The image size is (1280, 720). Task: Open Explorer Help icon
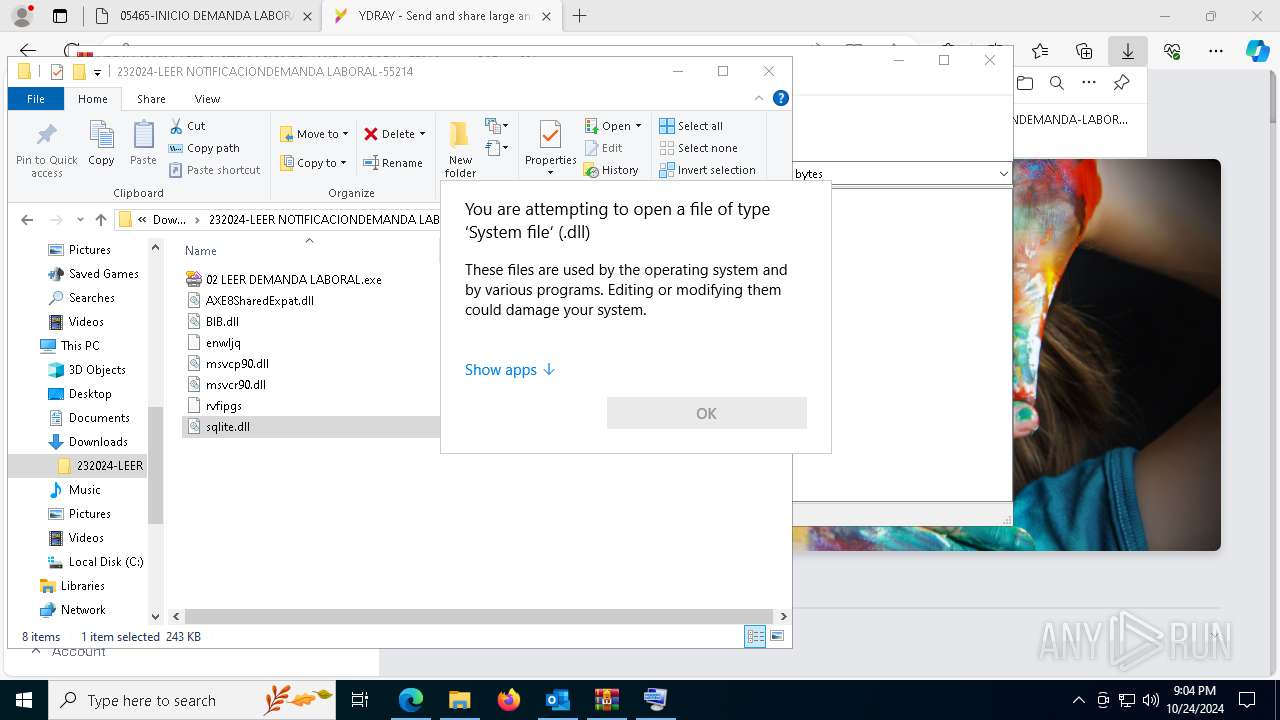pos(781,98)
